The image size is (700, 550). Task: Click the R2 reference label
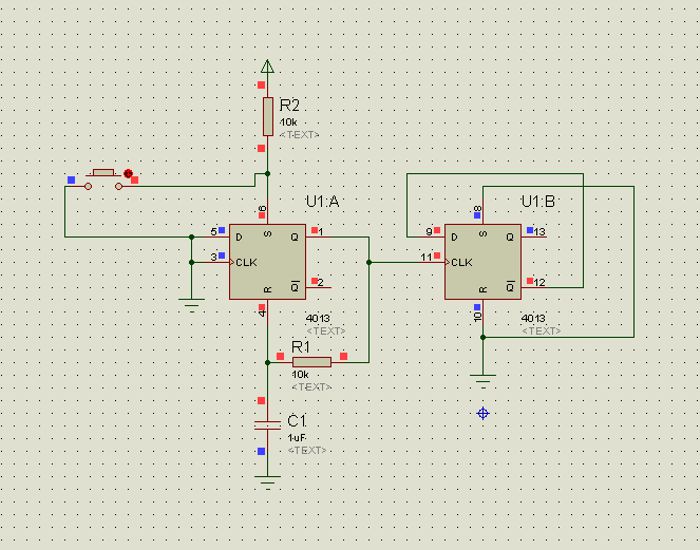289,105
